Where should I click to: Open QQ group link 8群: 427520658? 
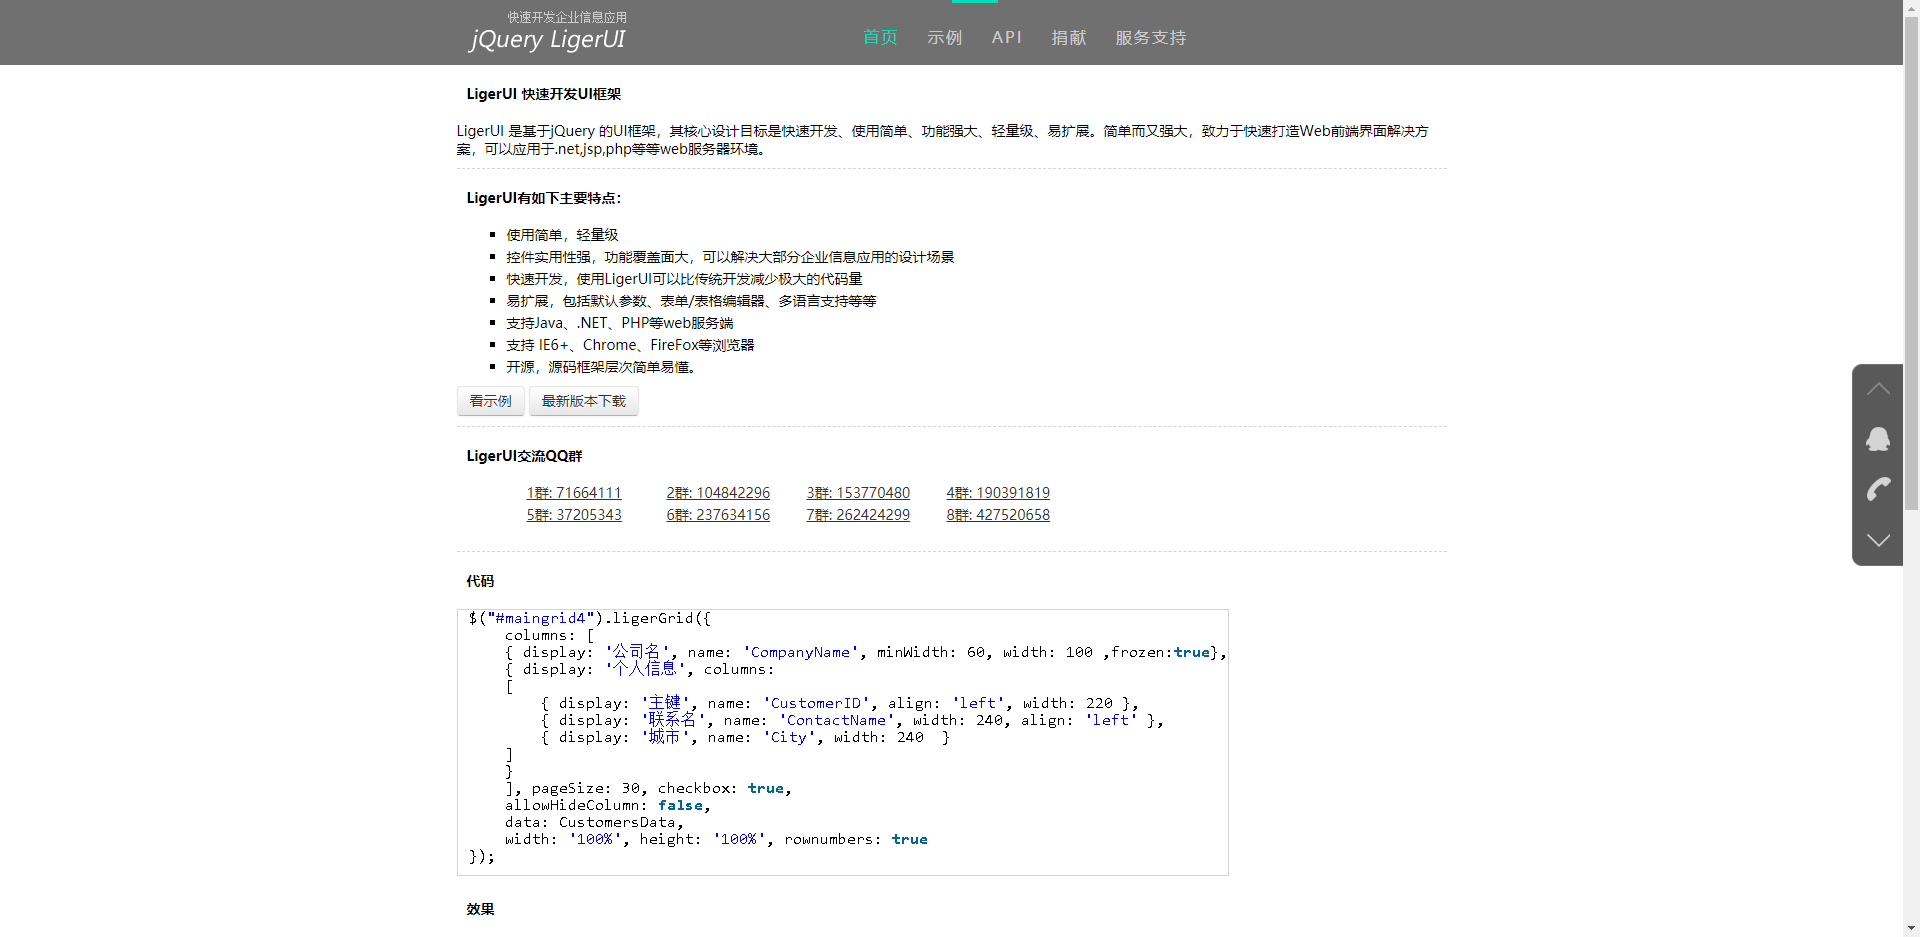[x=998, y=515]
